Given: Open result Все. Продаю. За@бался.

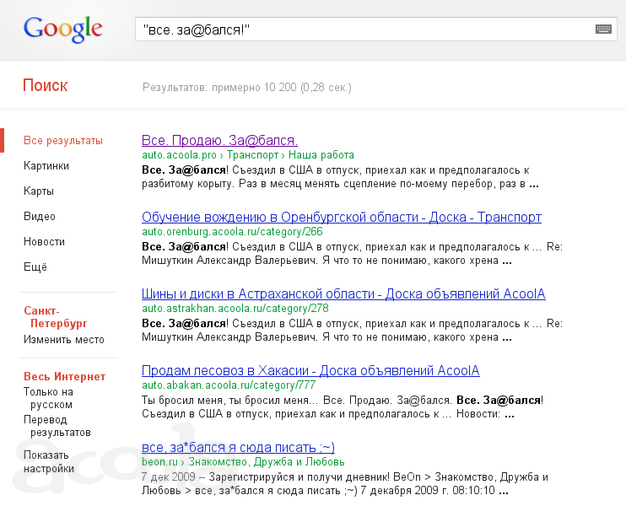Looking at the screenshot, I should click(x=220, y=140).
